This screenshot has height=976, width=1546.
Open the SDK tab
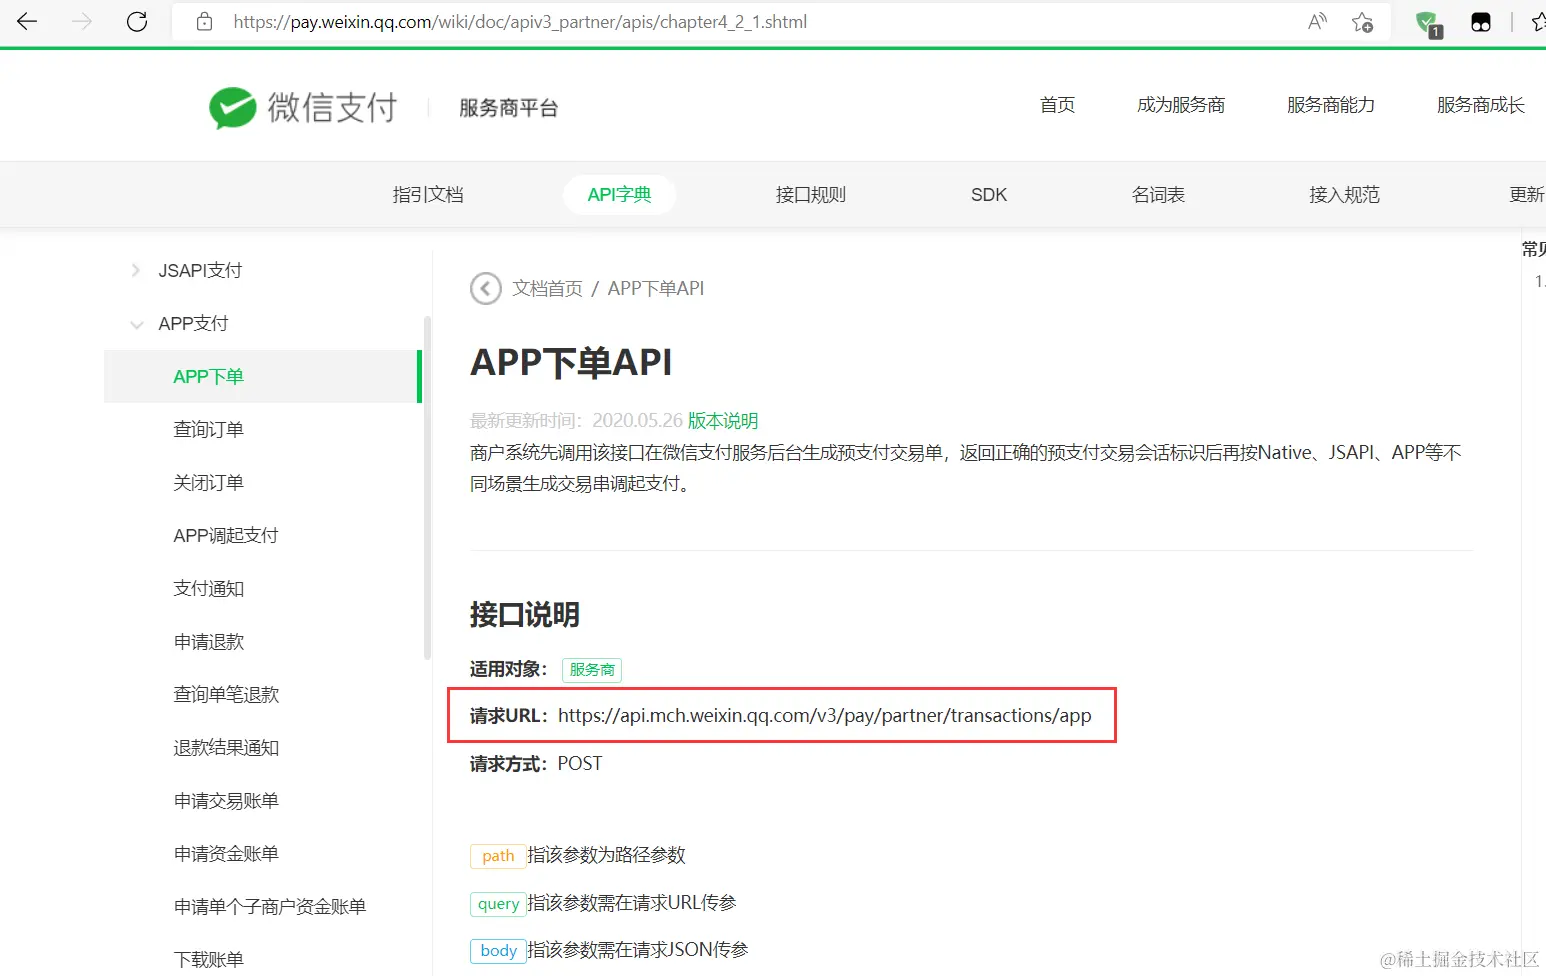[x=989, y=194]
